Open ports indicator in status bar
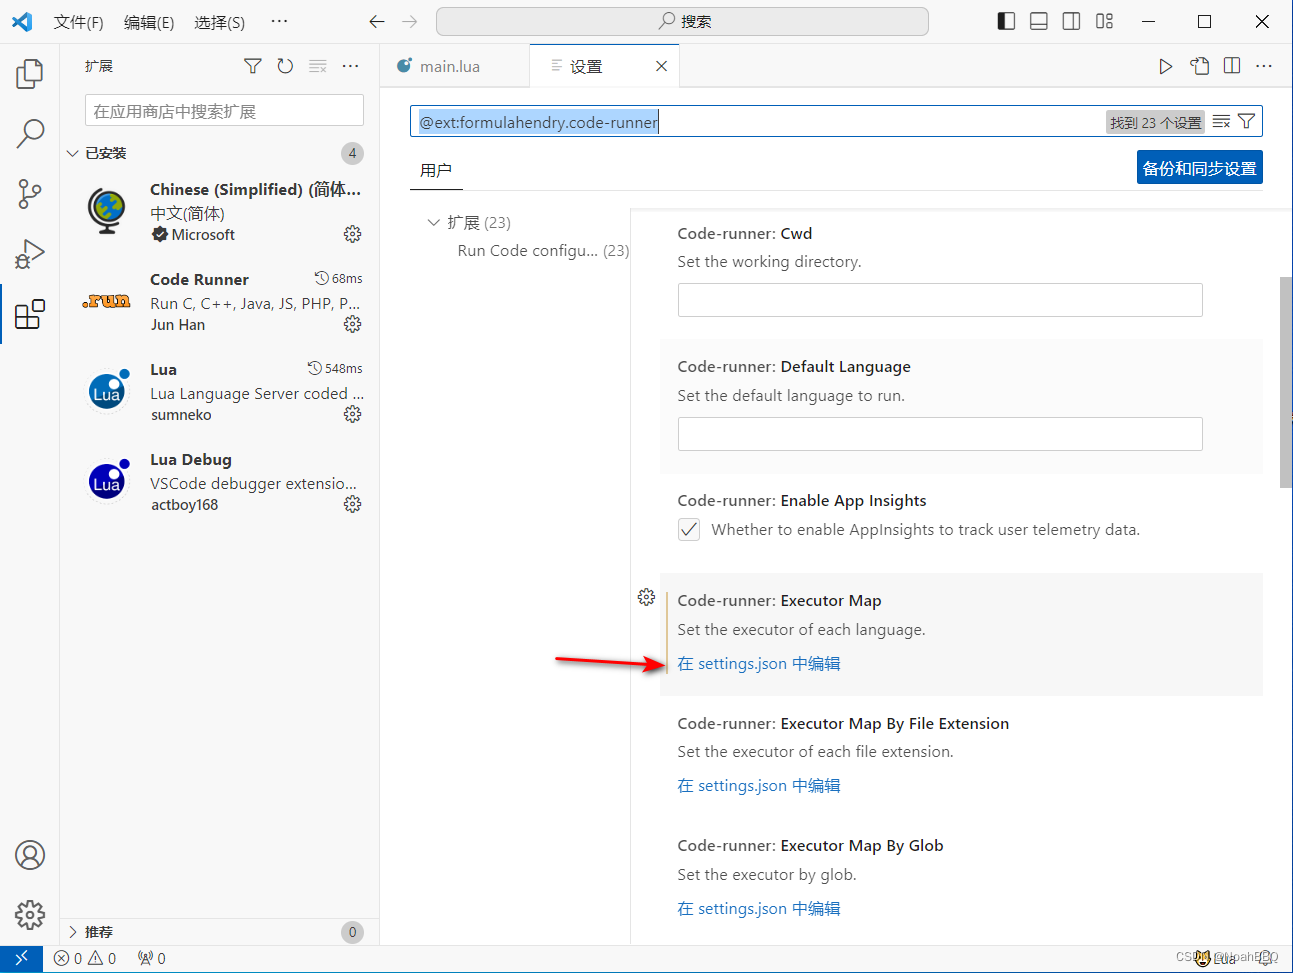This screenshot has width=1293, height=973. 152,958
